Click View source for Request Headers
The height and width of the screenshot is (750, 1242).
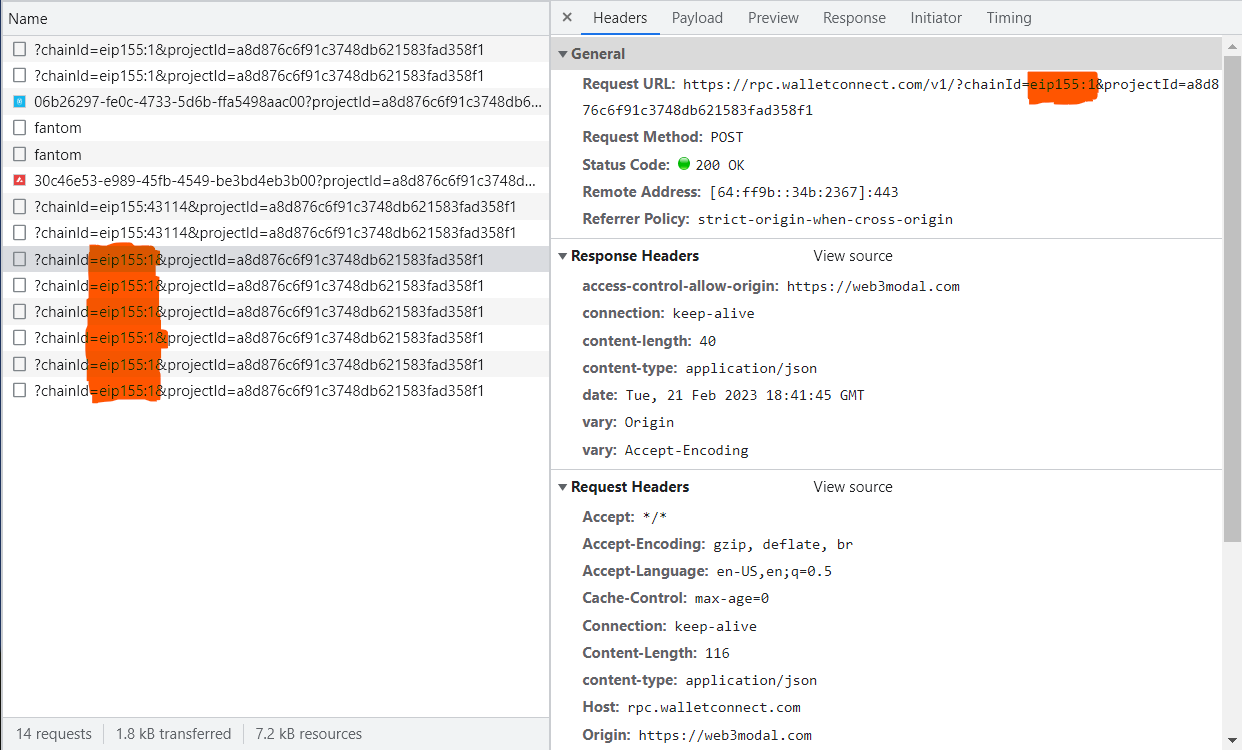pos(852,487)
